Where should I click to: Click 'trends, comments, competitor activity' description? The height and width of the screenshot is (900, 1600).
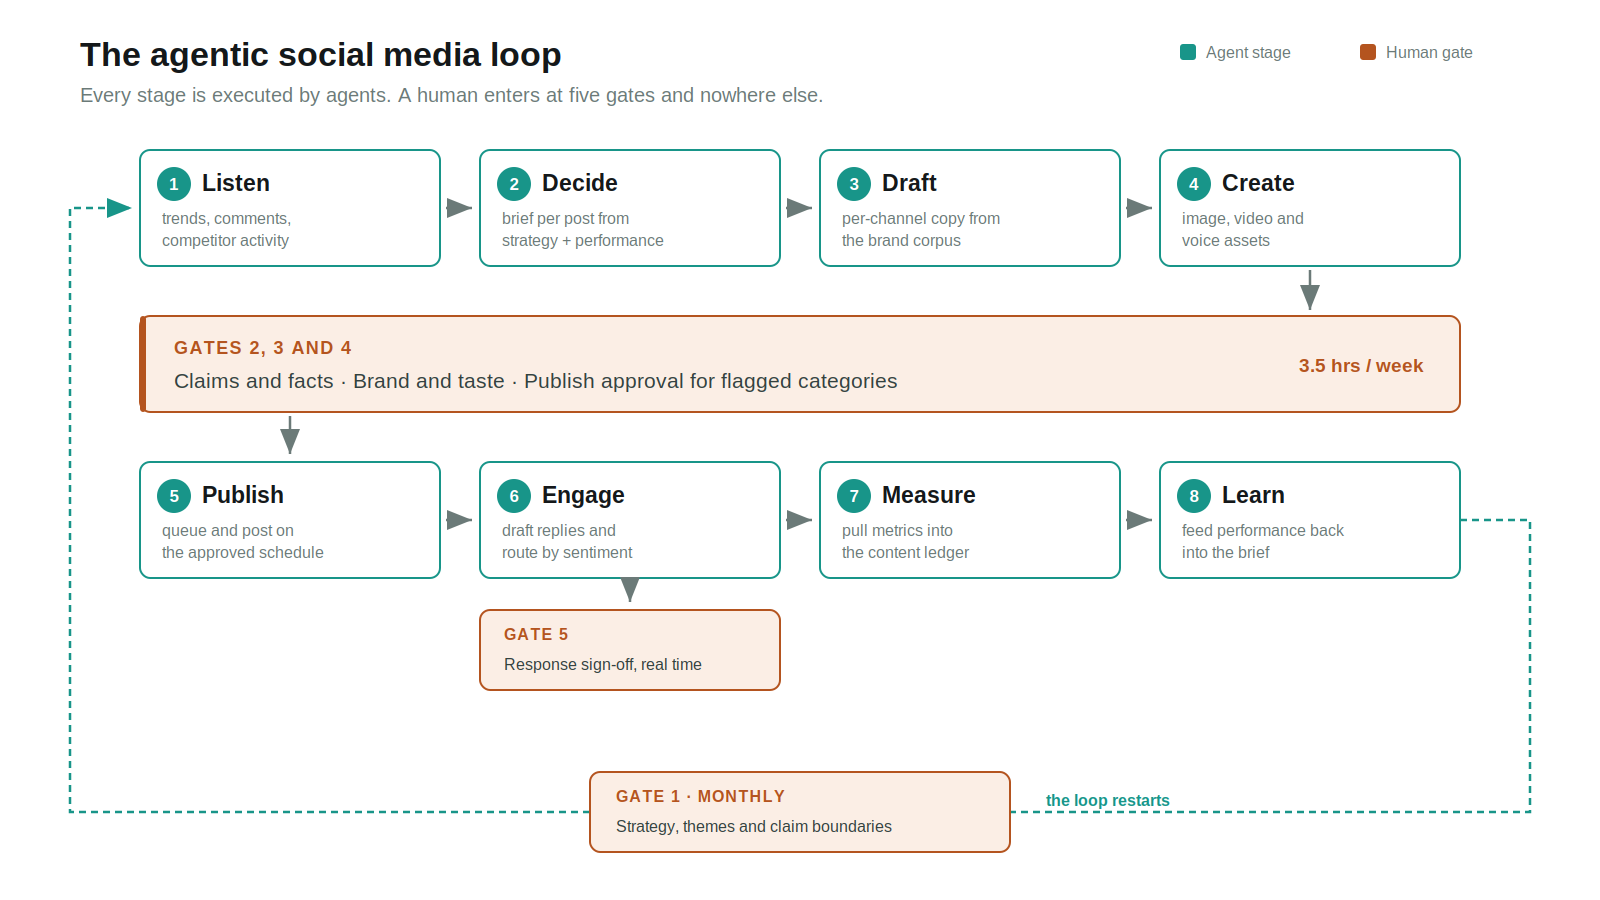pyautogui.click(x=227, y=229)
